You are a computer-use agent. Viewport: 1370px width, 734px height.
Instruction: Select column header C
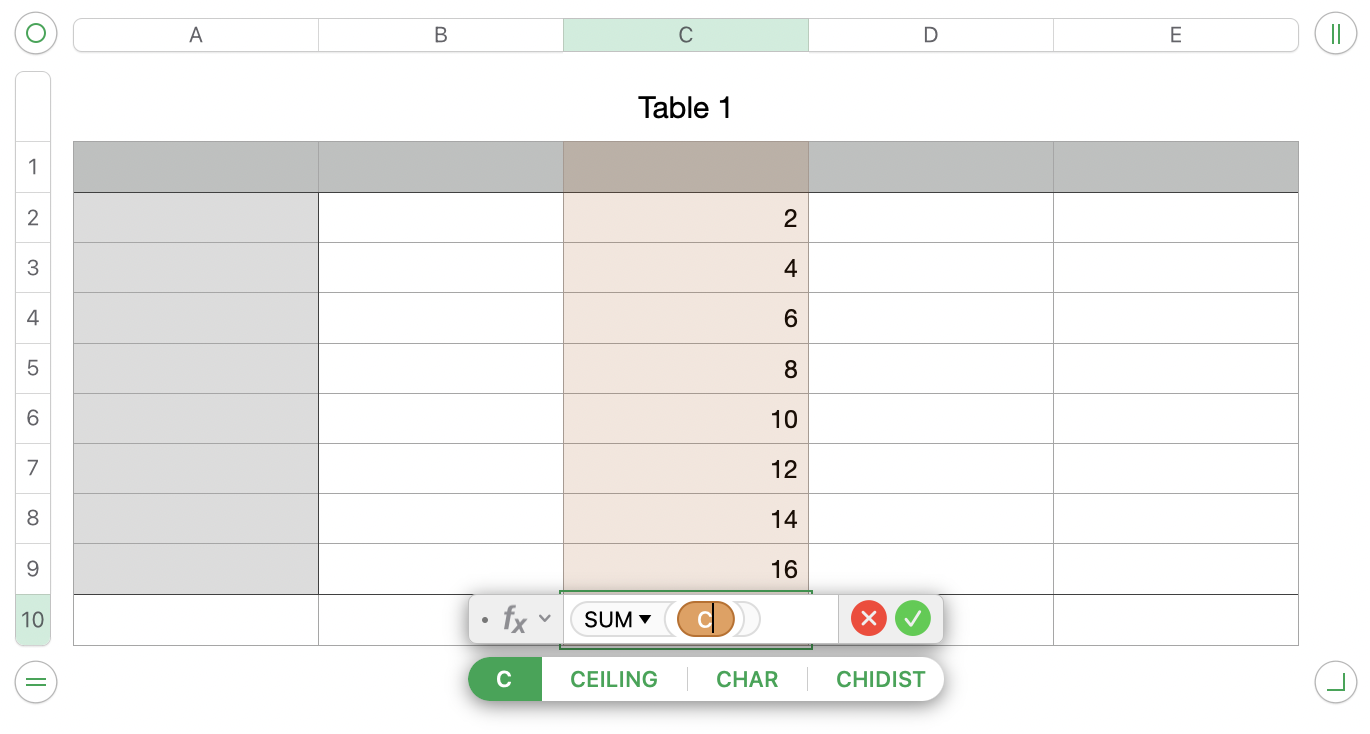tap(685, 34)
